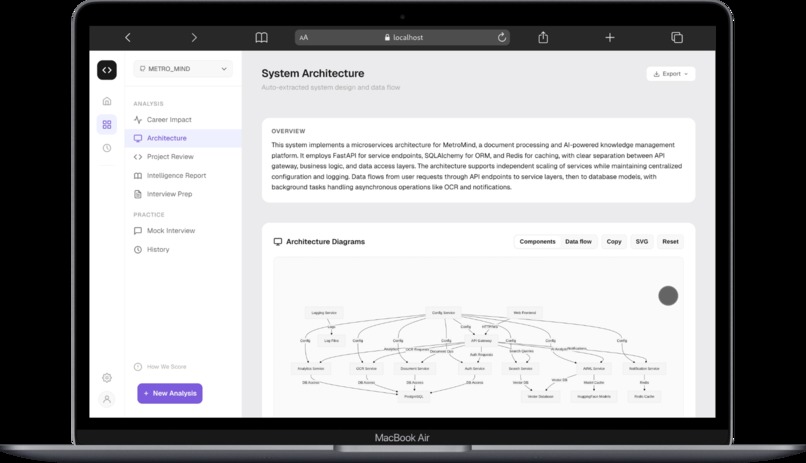The width and height of the screenshot is (806, 463).
Task: Open the METRO_MIND project dropdown
Action: 183,69
